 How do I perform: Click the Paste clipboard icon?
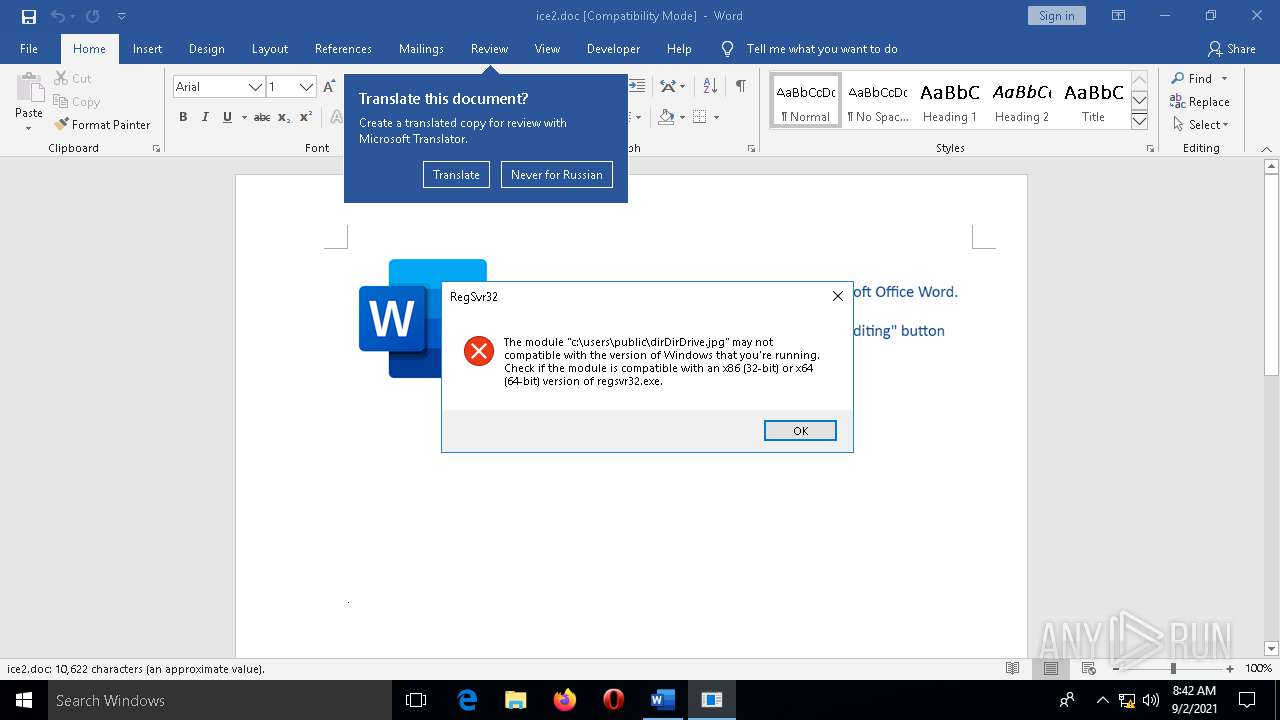[29, 90]
